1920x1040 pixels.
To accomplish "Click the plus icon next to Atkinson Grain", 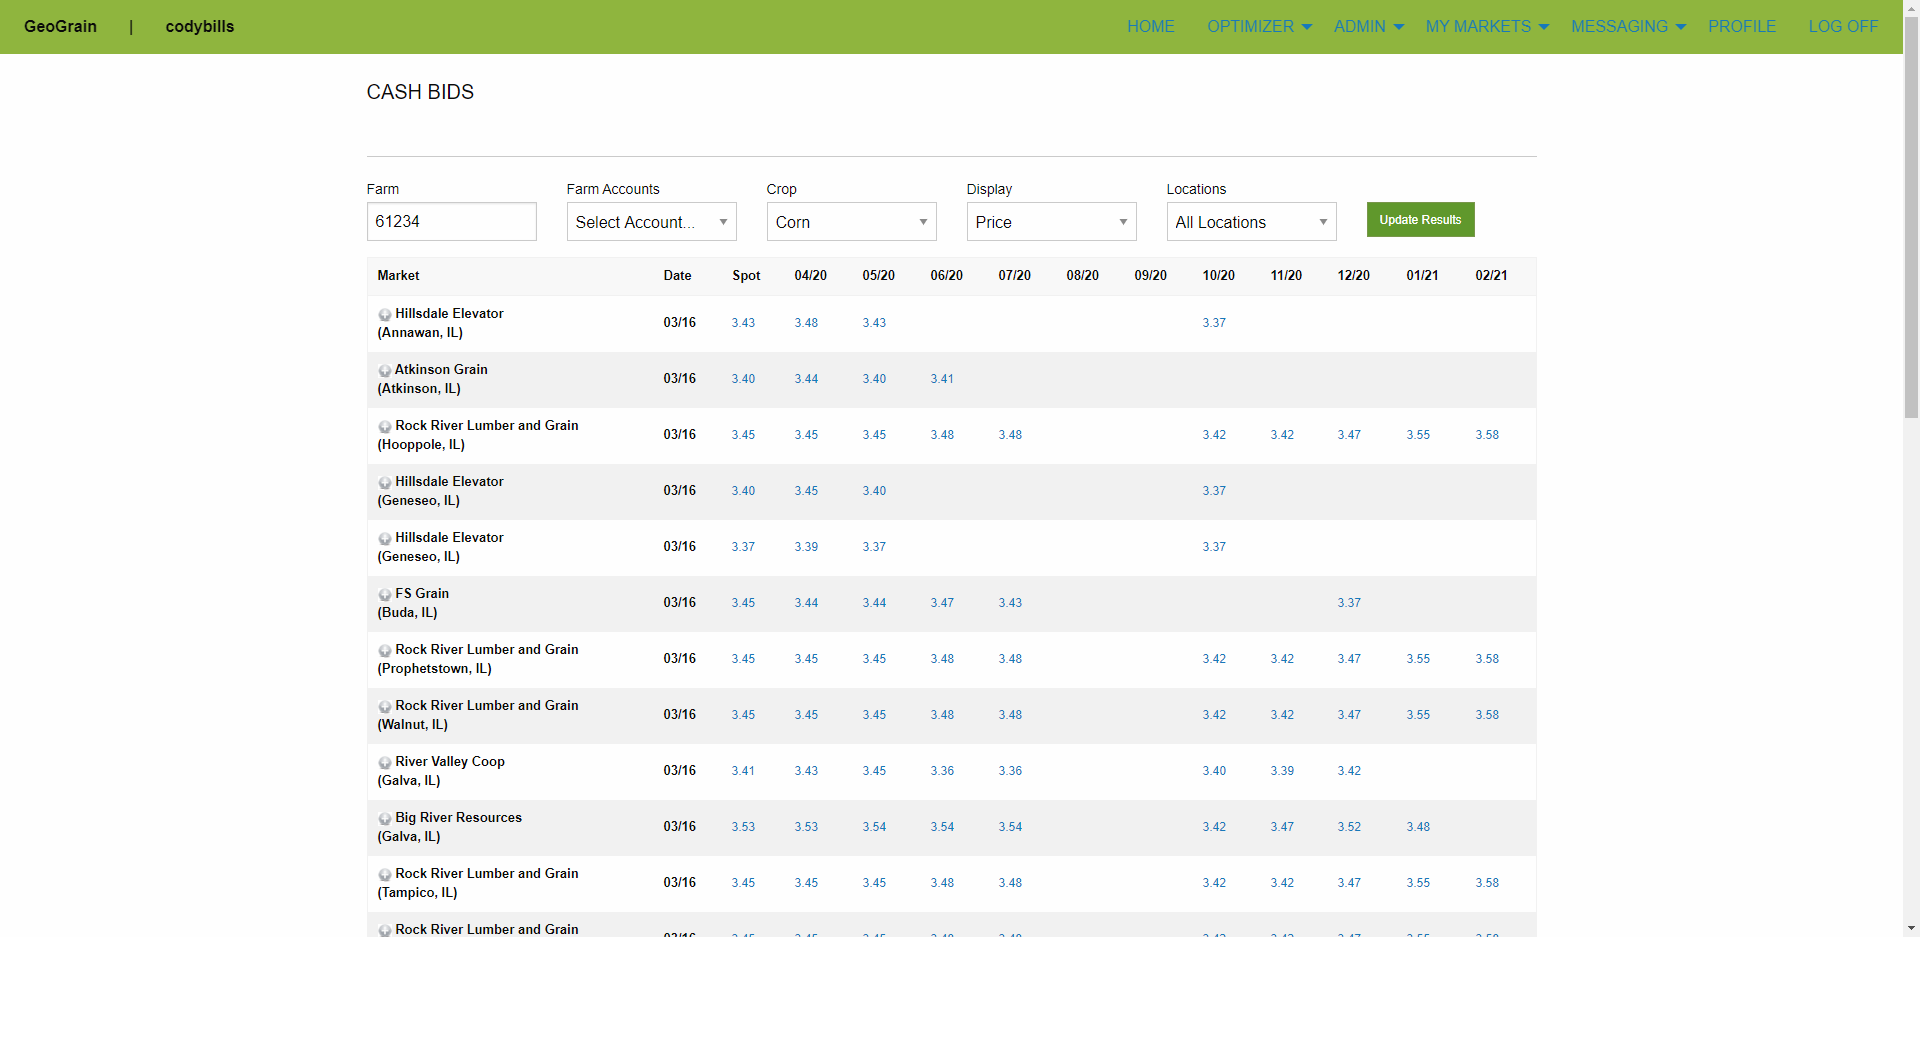I will [x=385, y=371].
